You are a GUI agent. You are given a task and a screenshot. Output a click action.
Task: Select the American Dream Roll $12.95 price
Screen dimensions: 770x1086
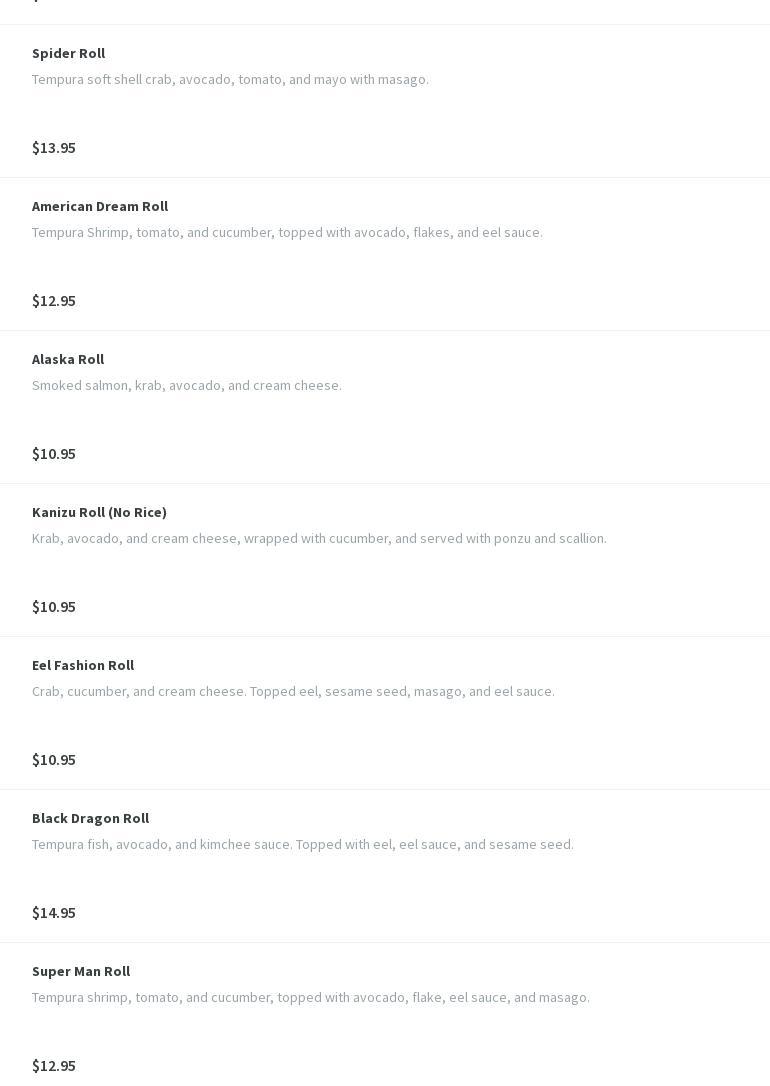pyautogui.click(x=54, y=300)
